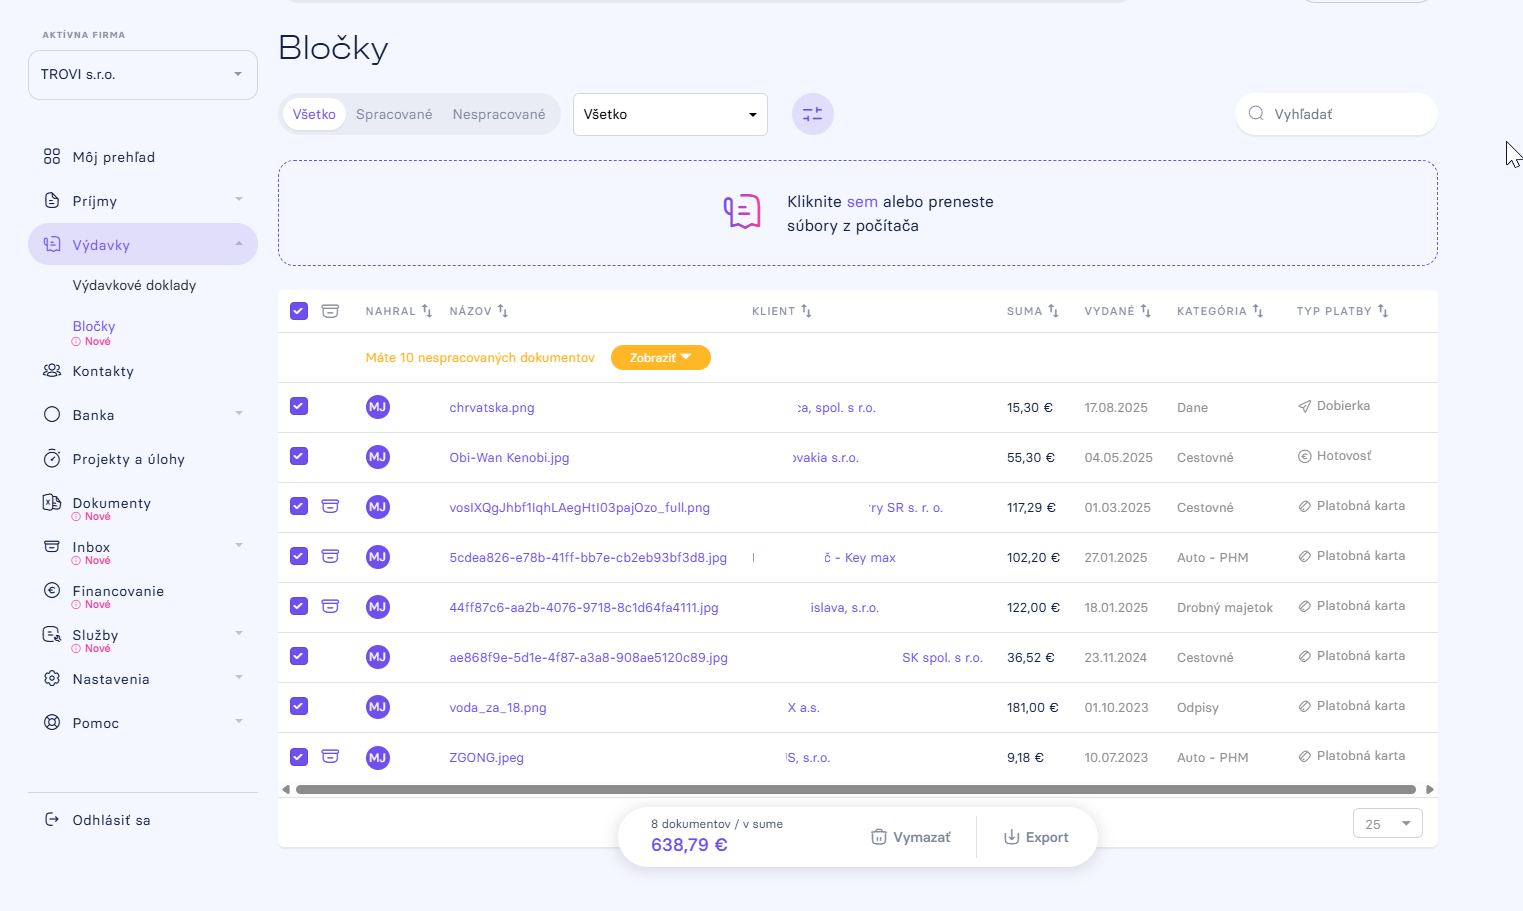Click the Export button
This screenshot has width=1523, height=911.
click(1036, 837)
